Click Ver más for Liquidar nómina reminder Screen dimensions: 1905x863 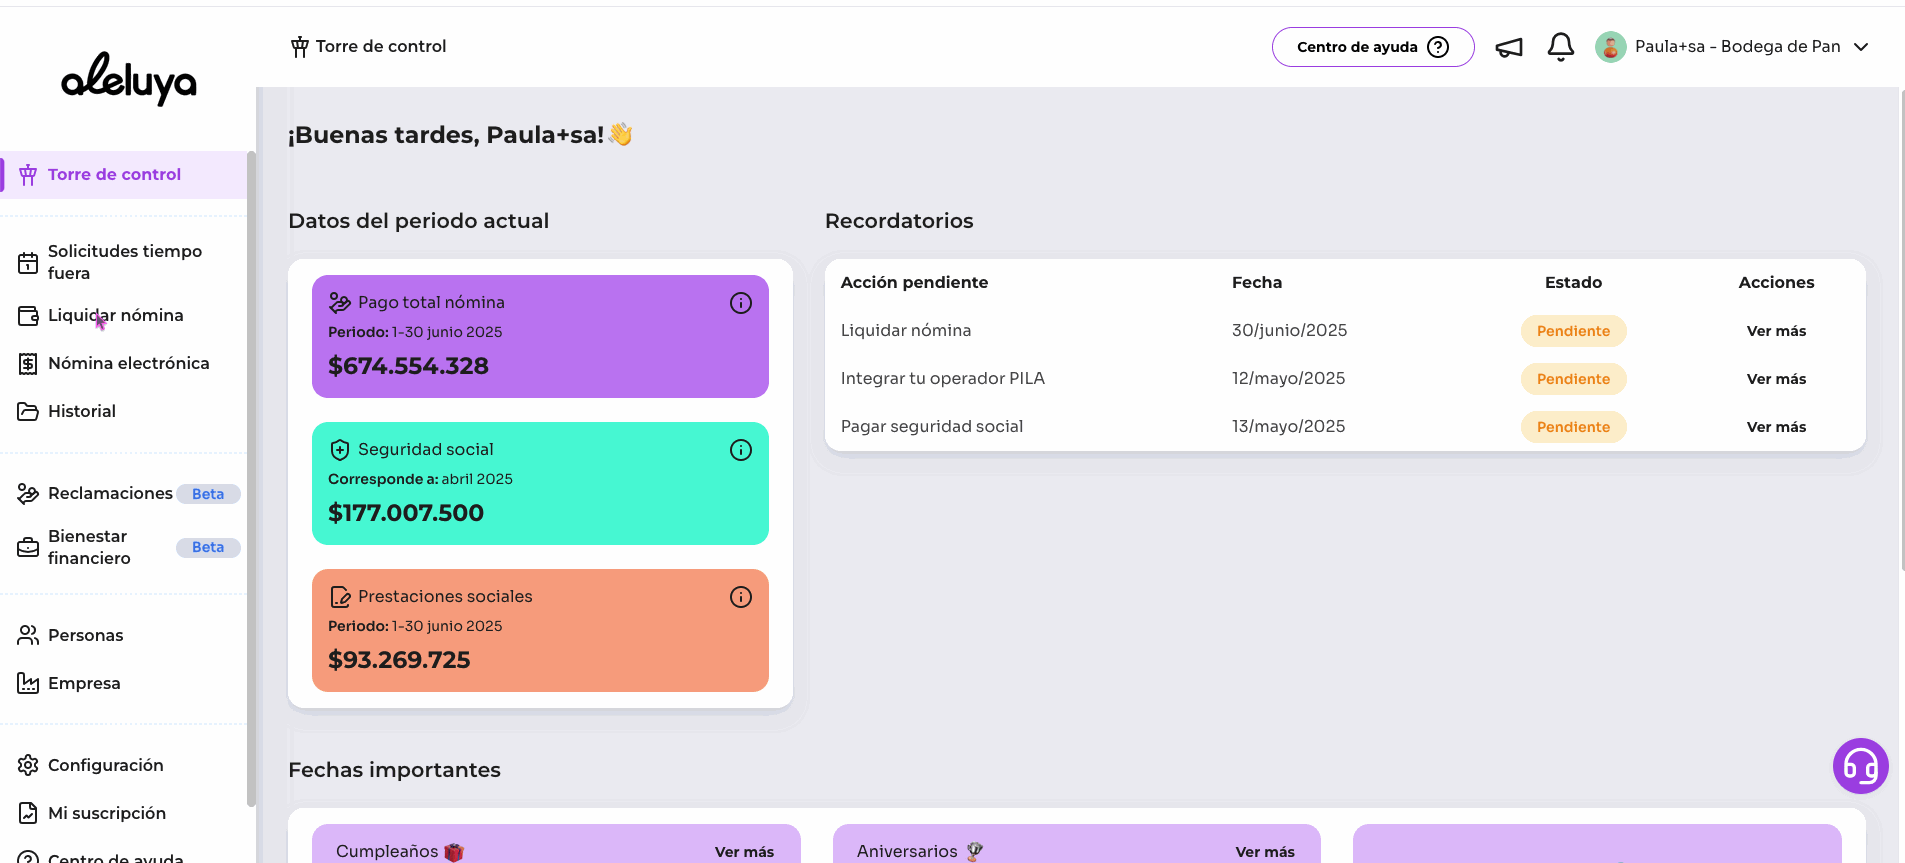[x=1776, y=331]
